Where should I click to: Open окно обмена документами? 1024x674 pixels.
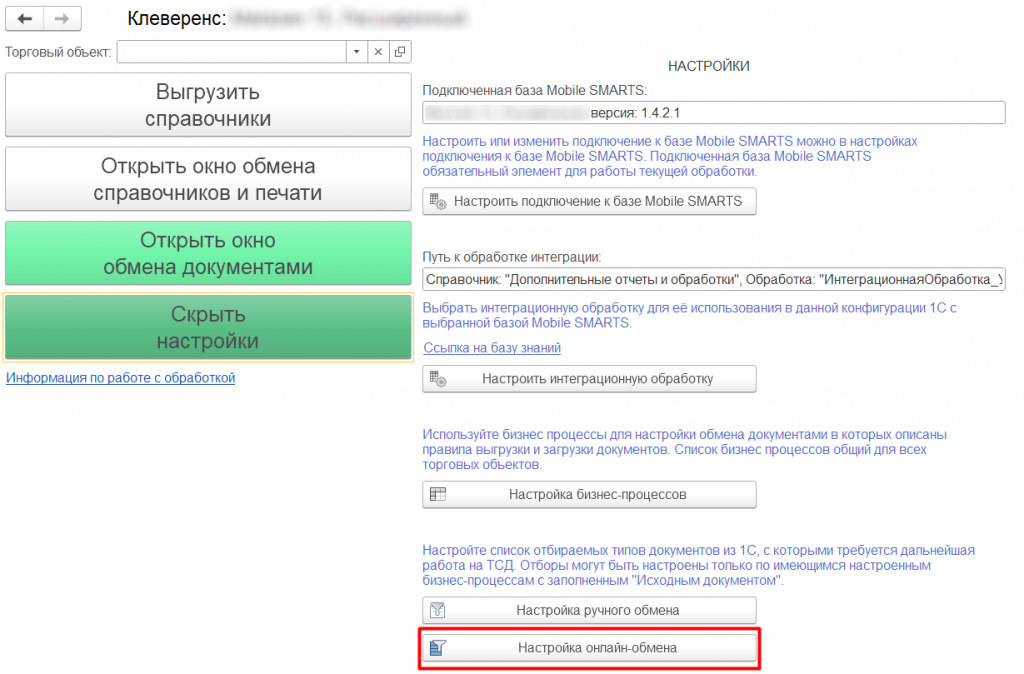pos(208,254)
